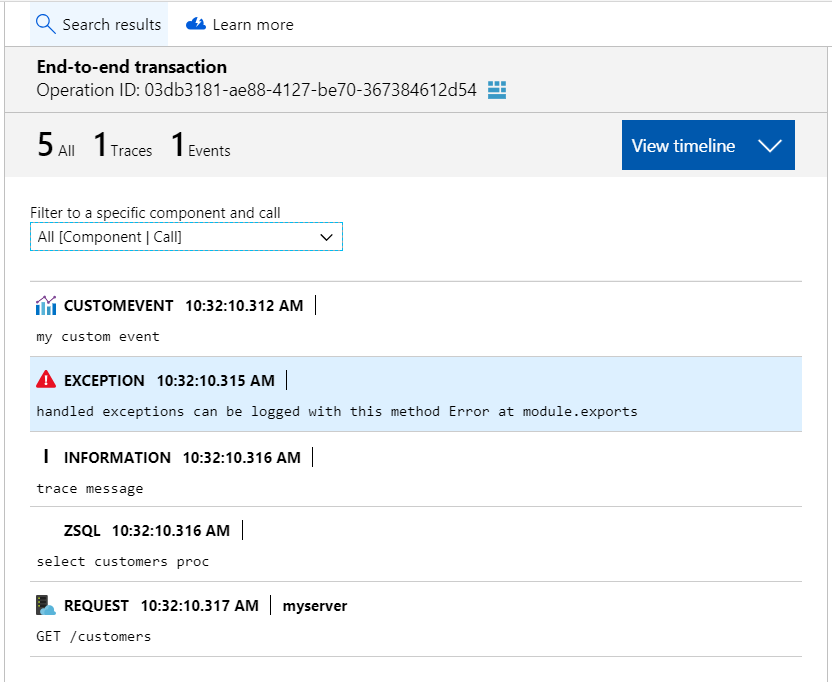Screen dimensions: 832x682
Task: Click the INFORMATION trace marker icon
Action: coord(44,457)
